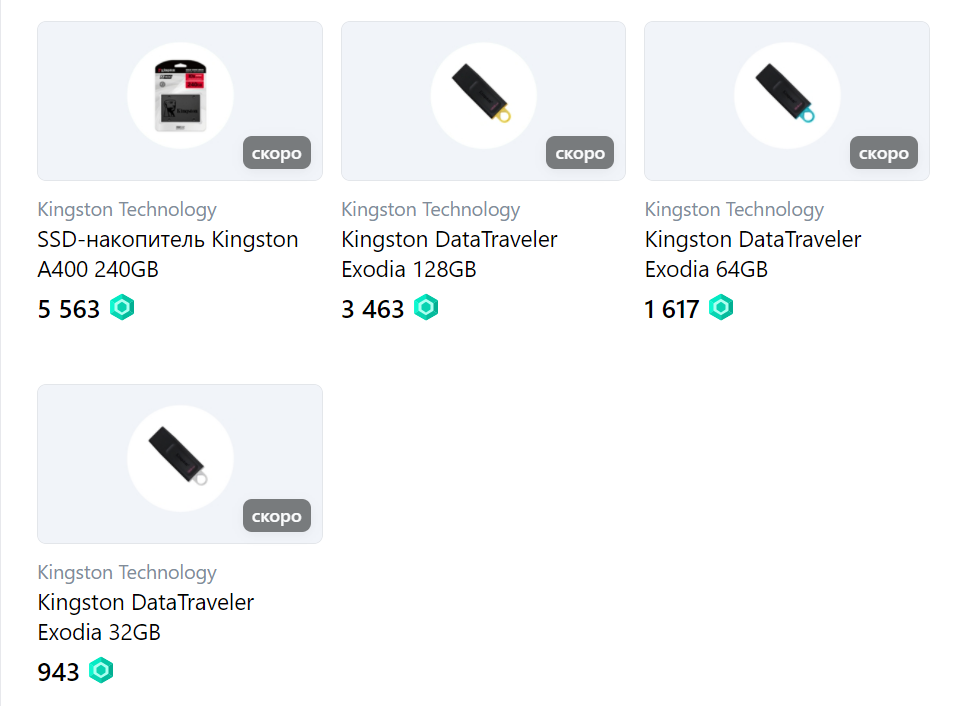Click the 'скоро' badge on the SSD card

tap(277, 153)
